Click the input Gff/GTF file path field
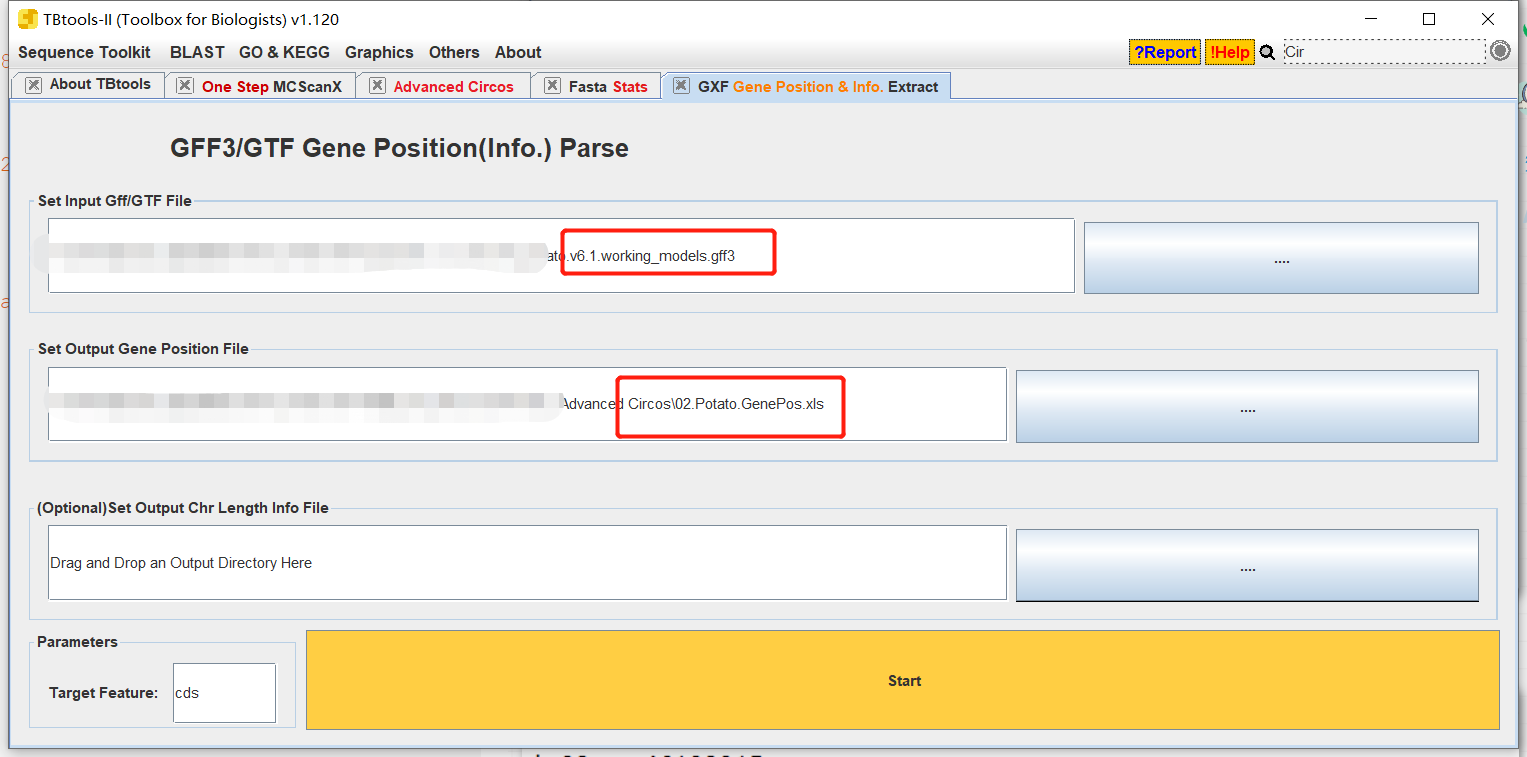The height and width of the screenshot is (757, 1527). point(561,256)
